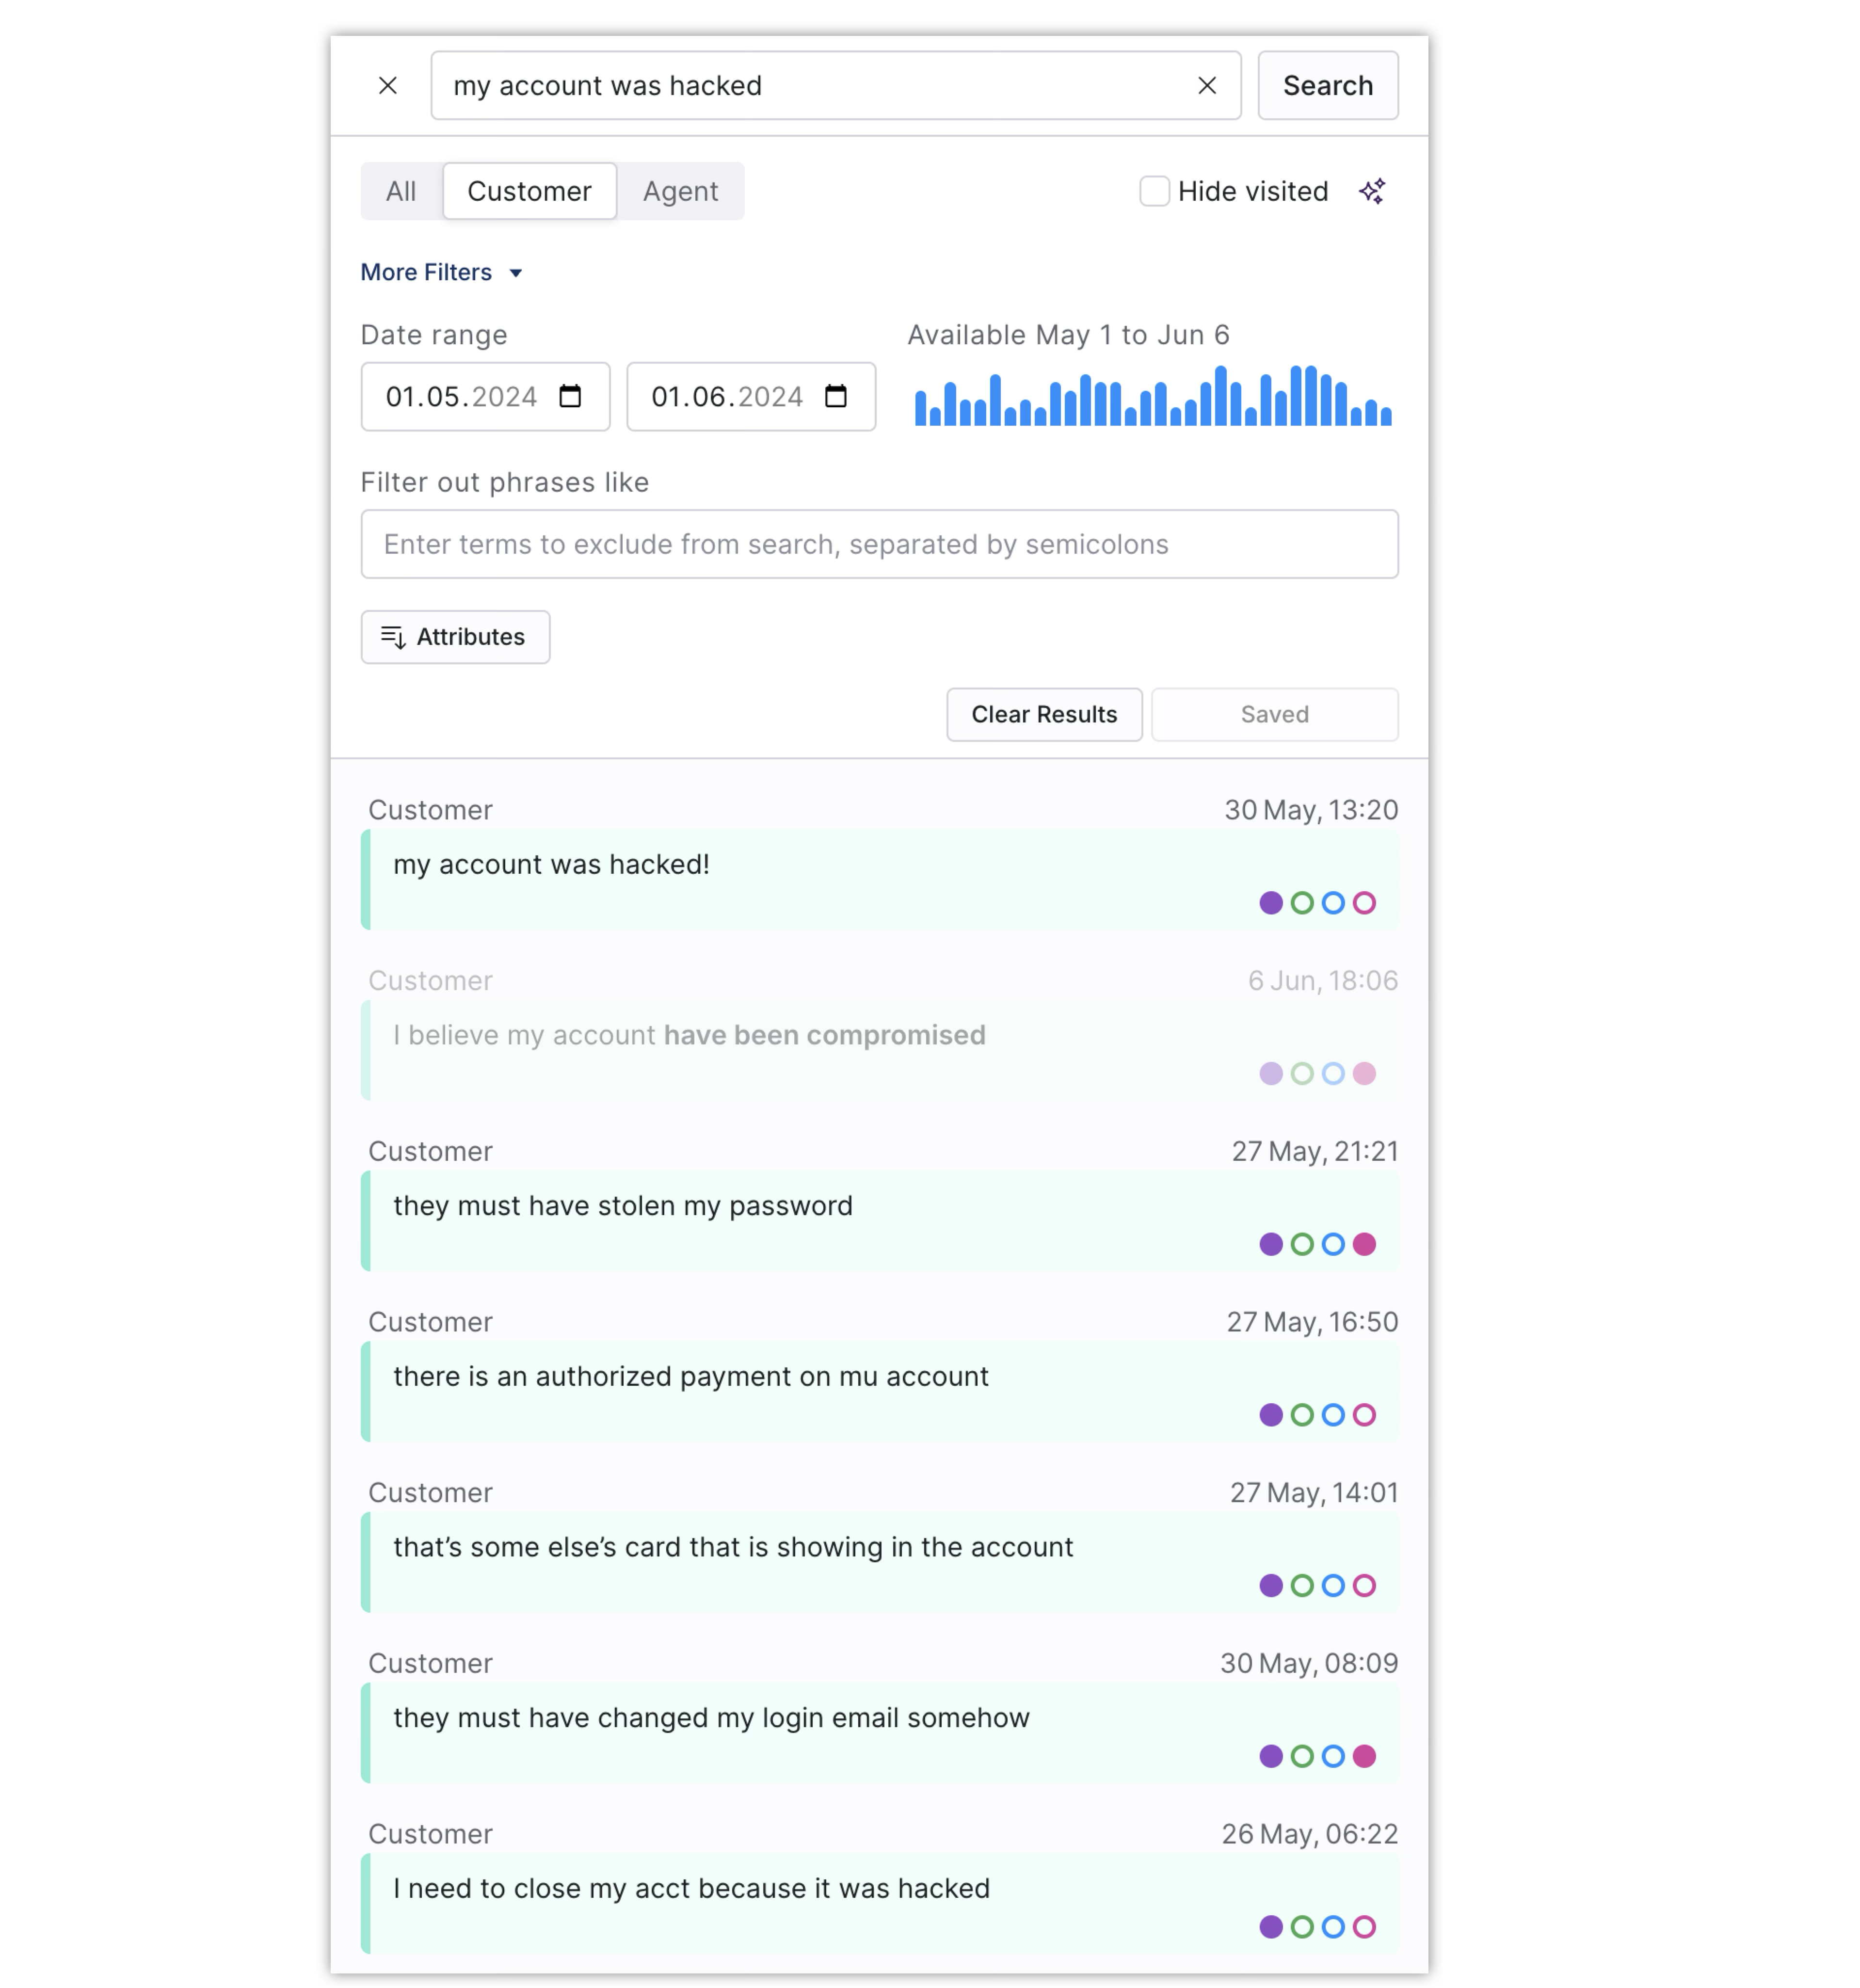Open 'that's some else's card' result
The height and width of the screenshot is (1988, 1860).
pos(879,1562)
